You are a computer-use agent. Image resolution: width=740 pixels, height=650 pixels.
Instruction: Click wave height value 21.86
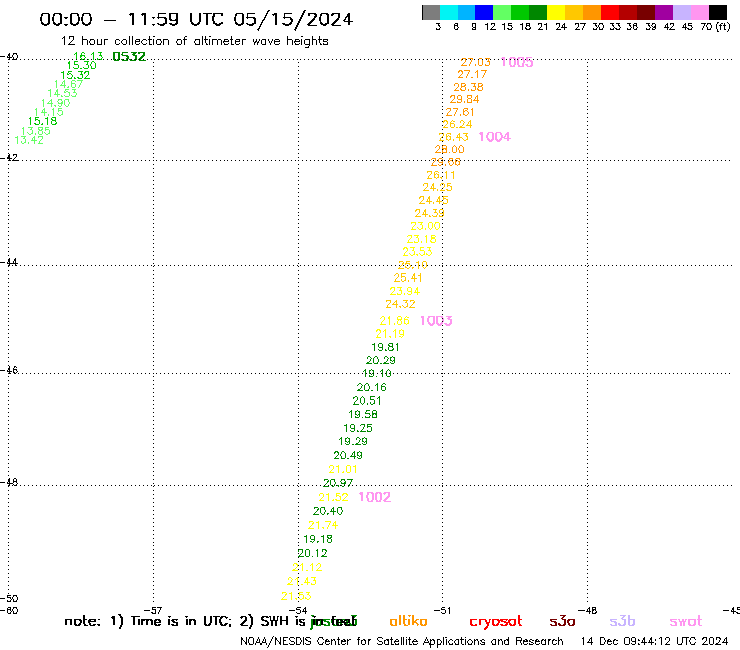[395, 321]
